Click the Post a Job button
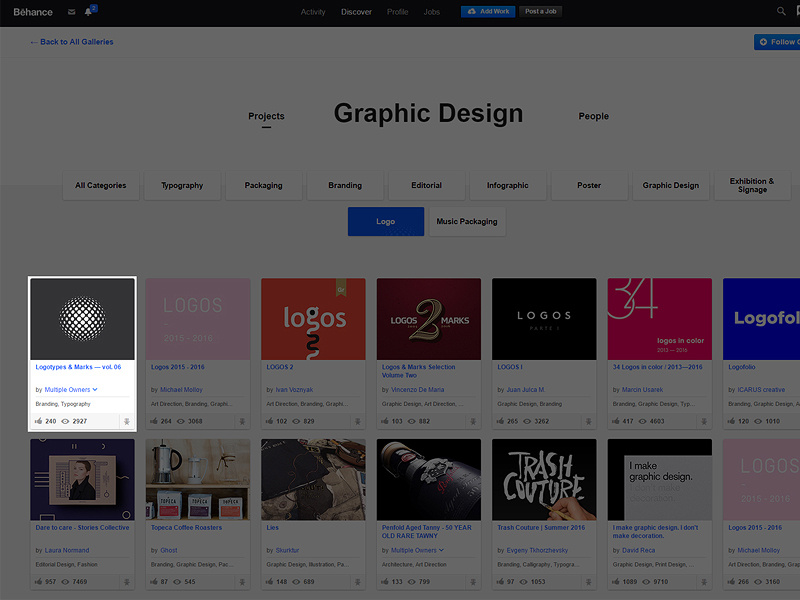800x600 pixels. pyautogui.click(x=541, y=11)
